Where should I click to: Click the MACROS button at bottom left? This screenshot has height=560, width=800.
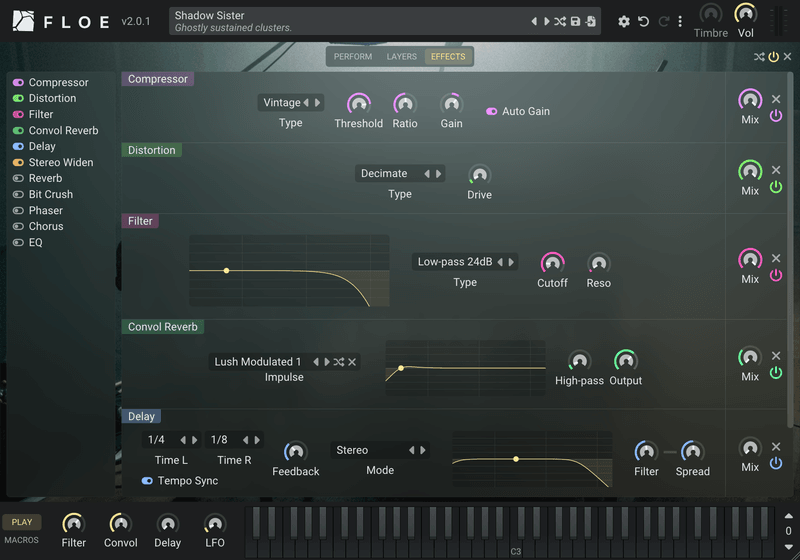pyautogui.click(x=21, y=540)
